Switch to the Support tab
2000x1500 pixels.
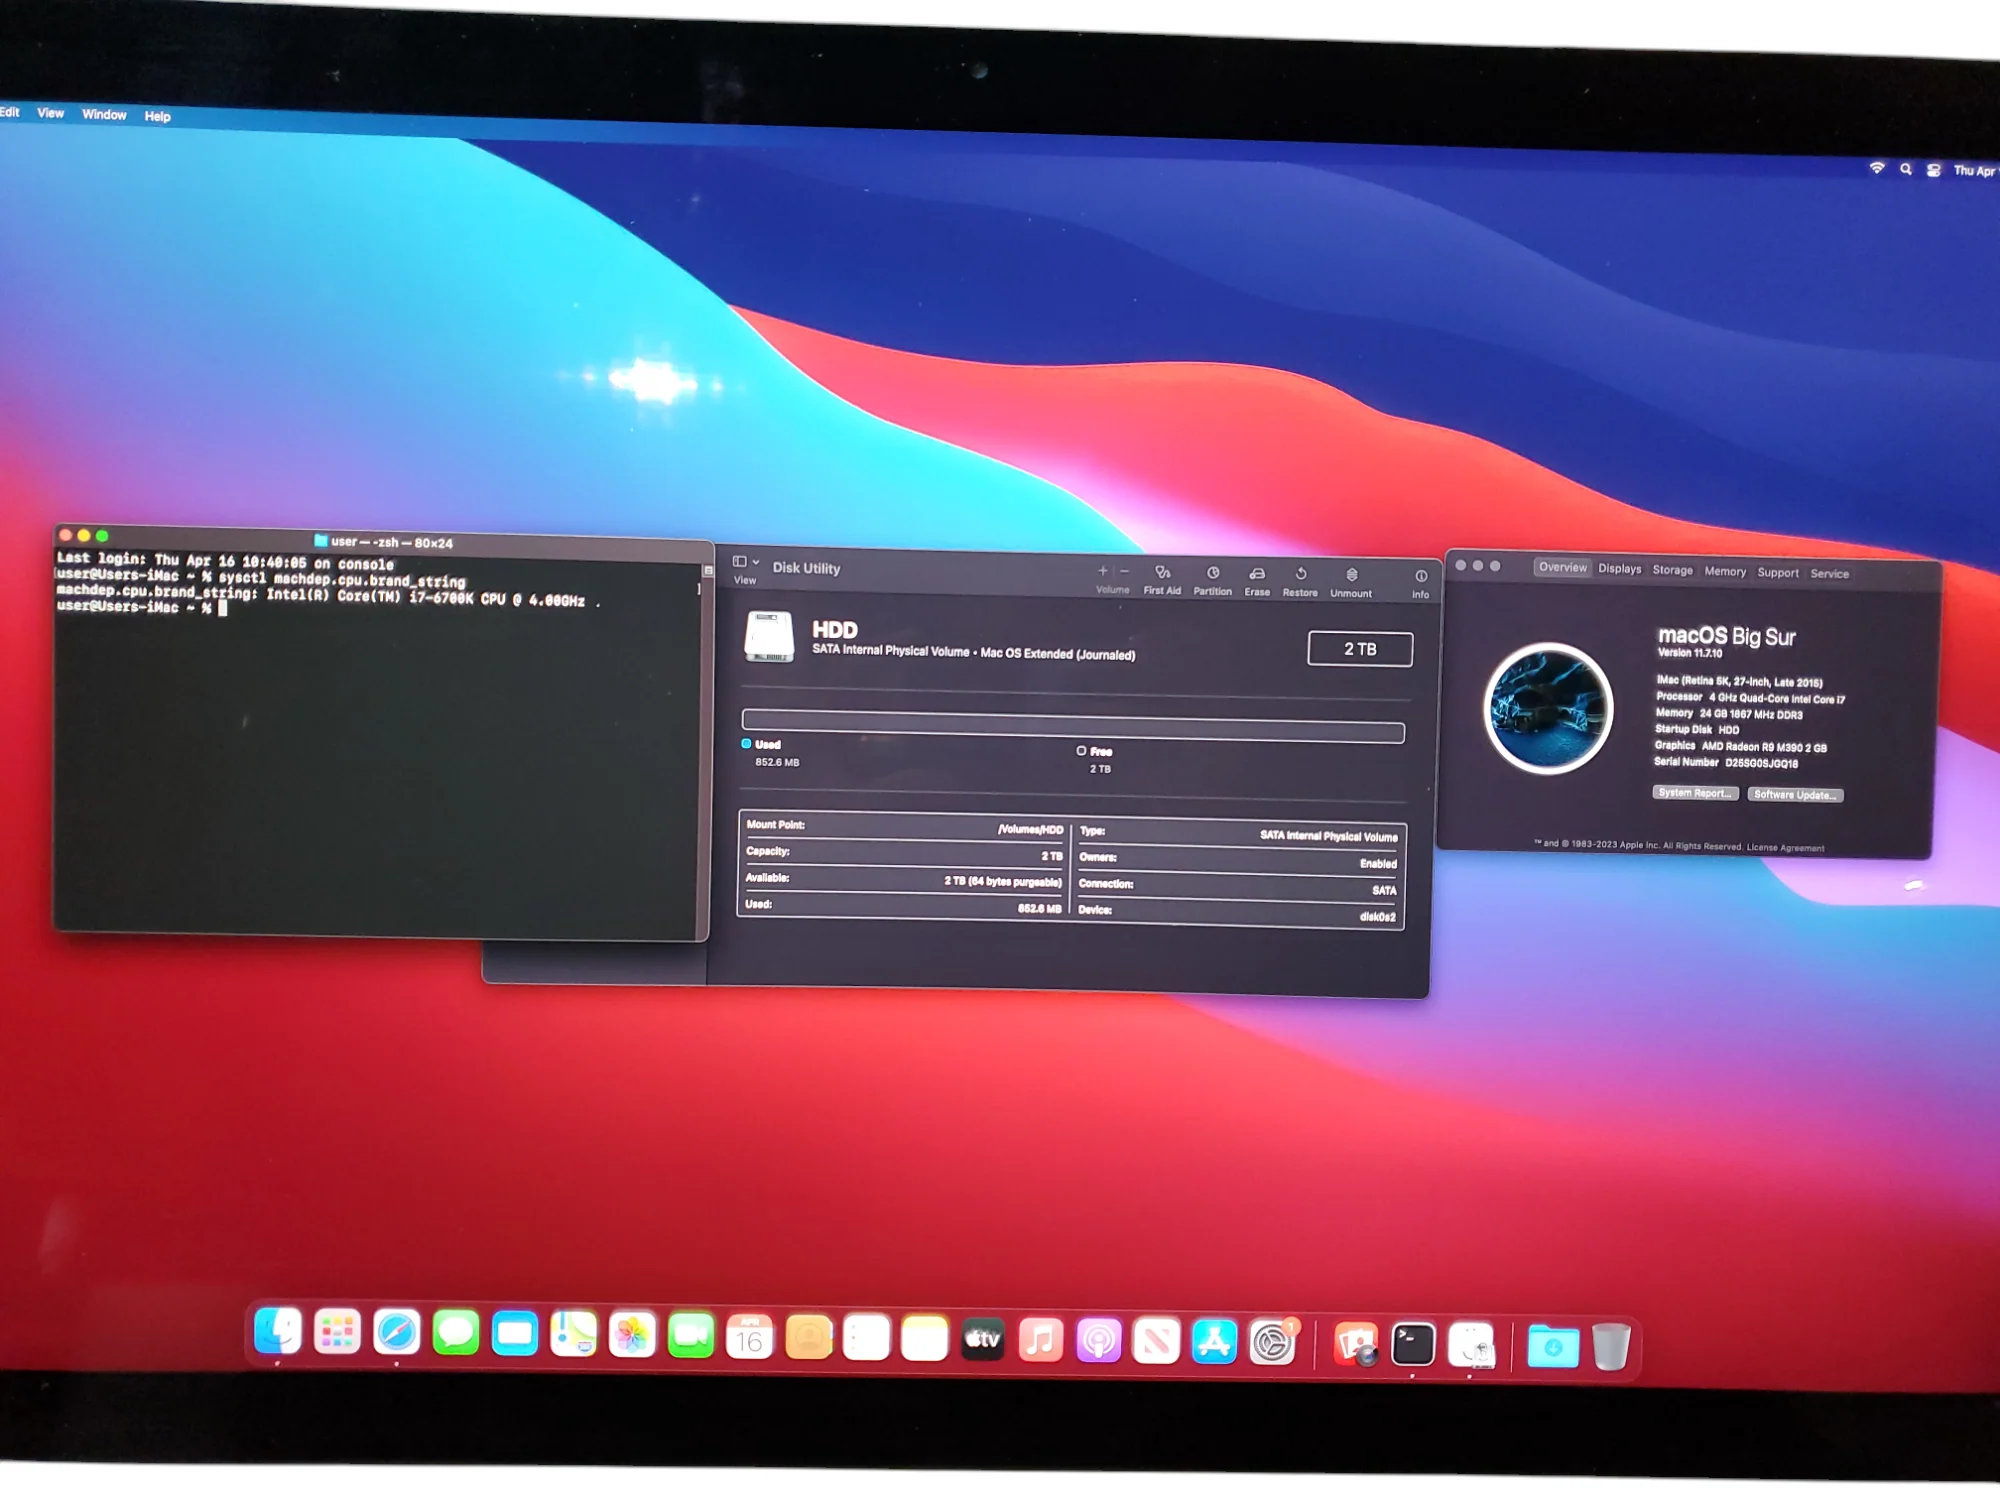click(x=1778, y=573)
